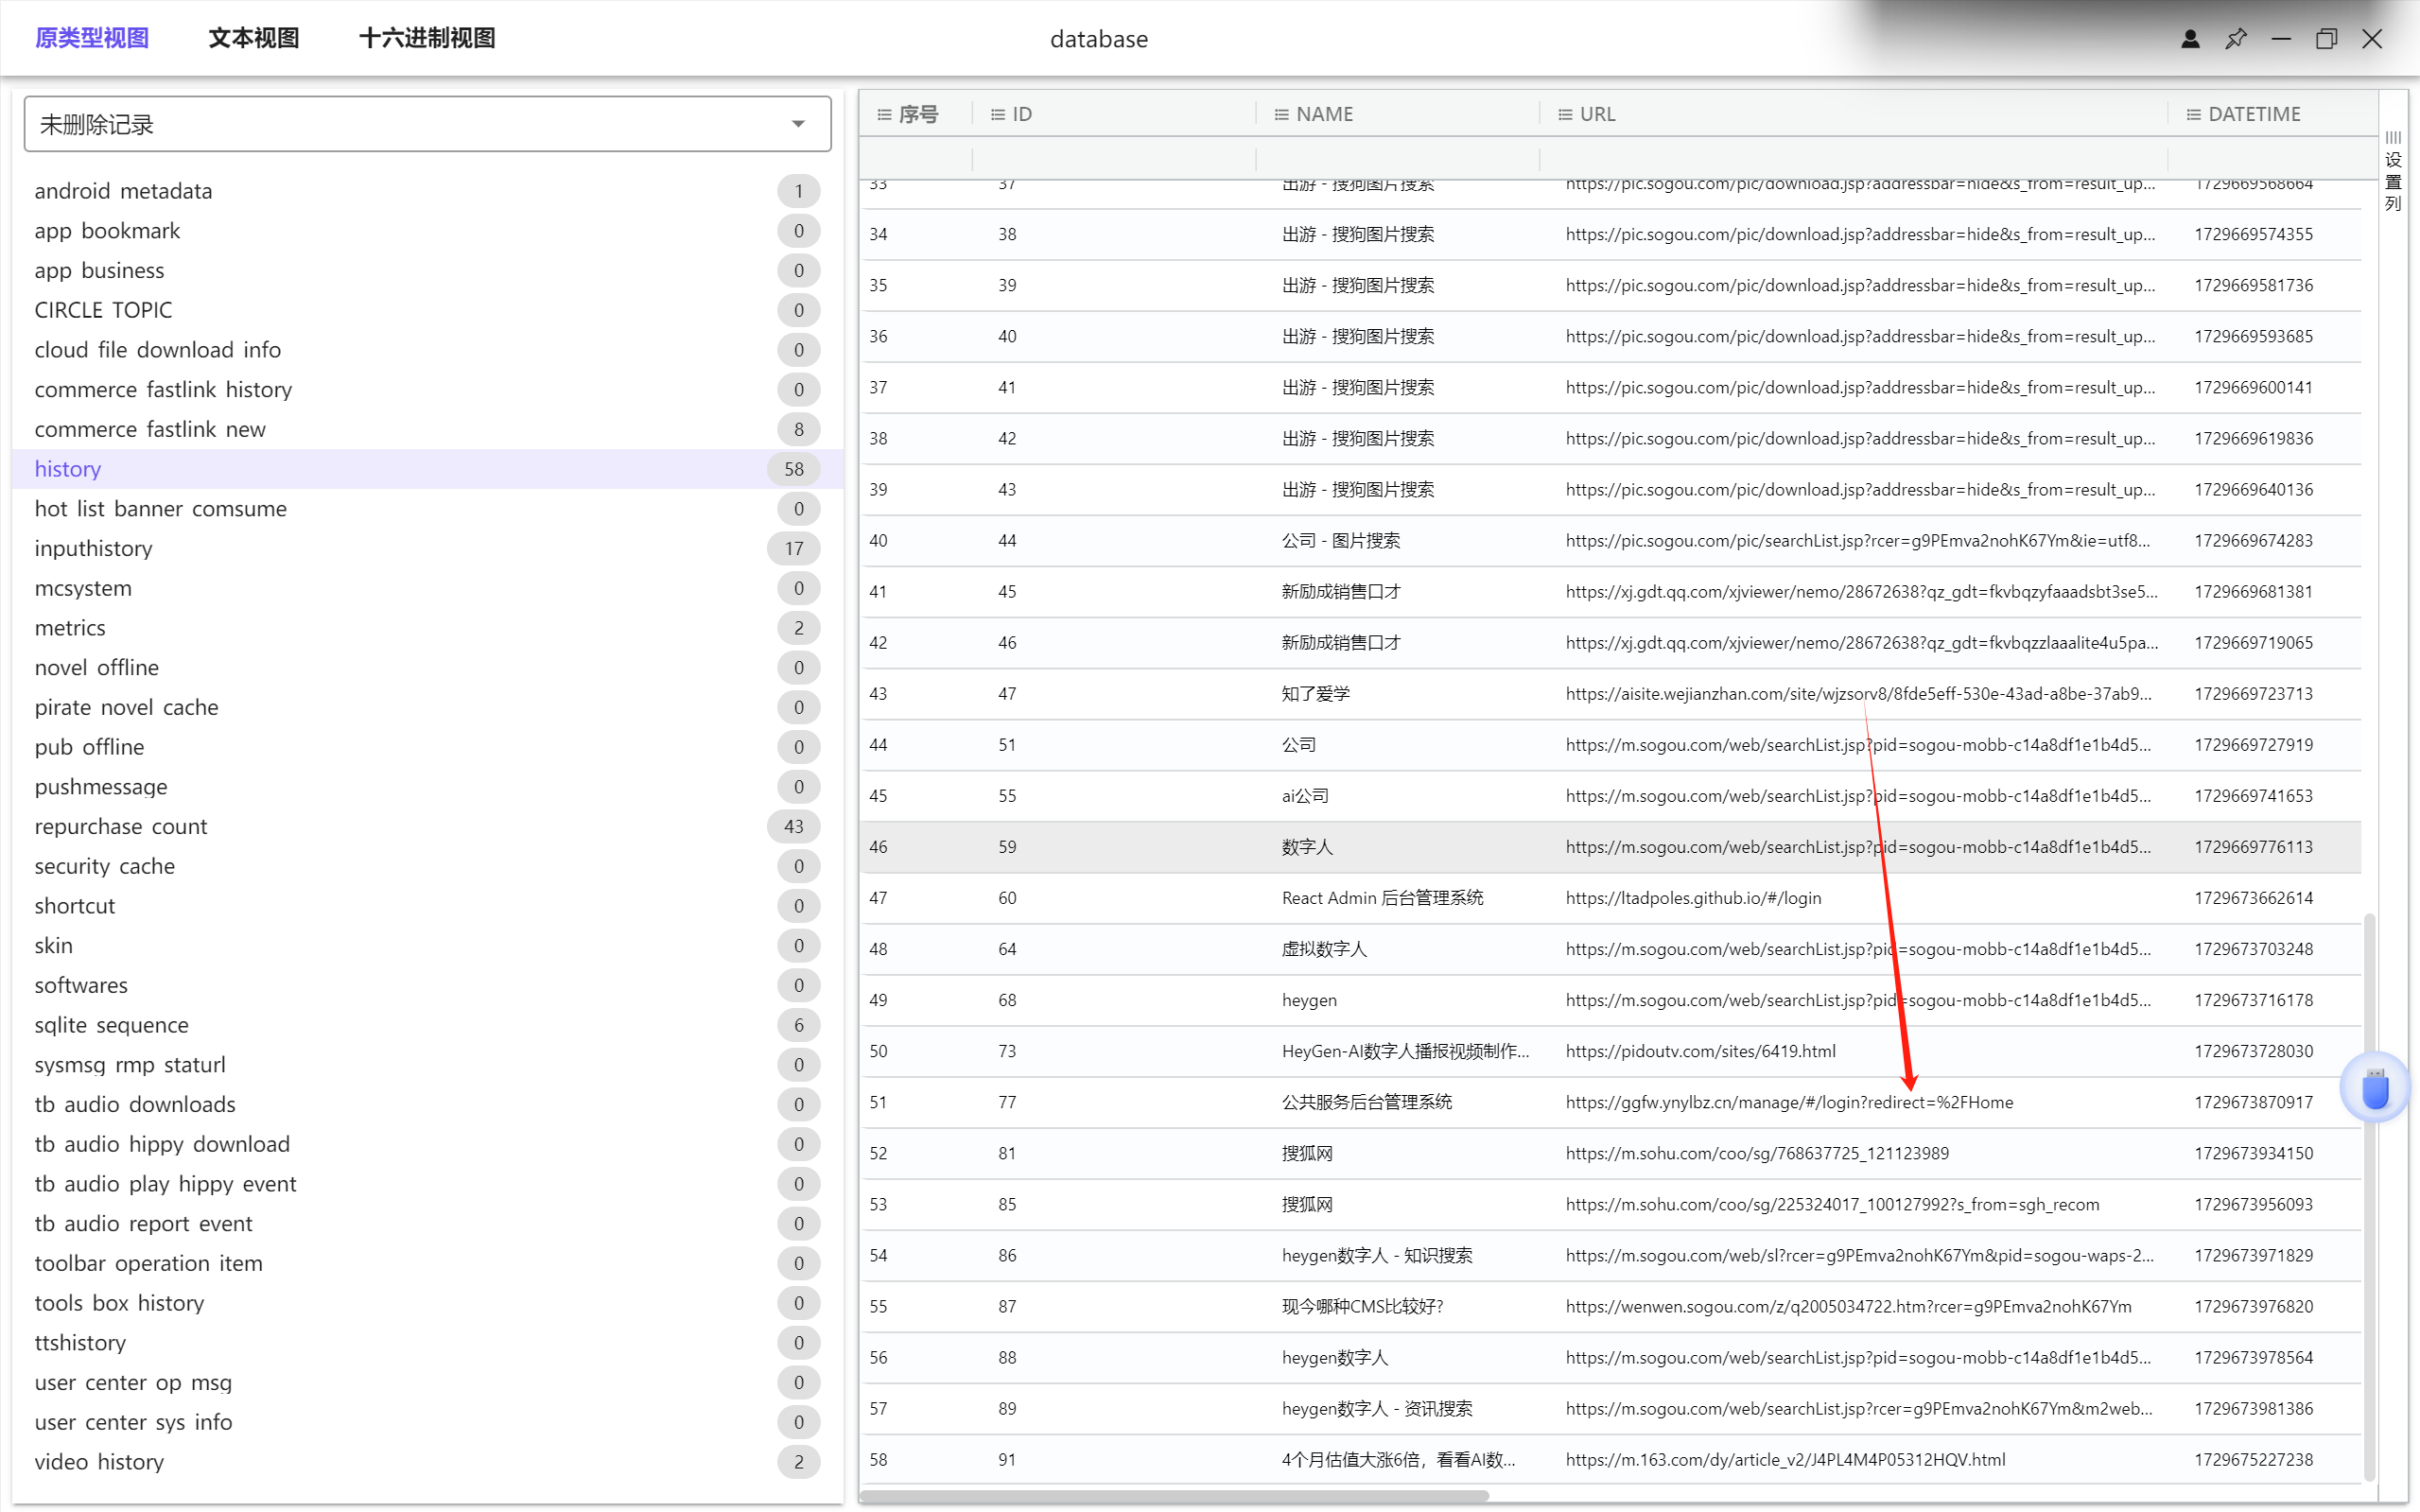The image size is (2420, 1512).
Task: Switch to the 文本视图 tab
Action: coord(253,39)
